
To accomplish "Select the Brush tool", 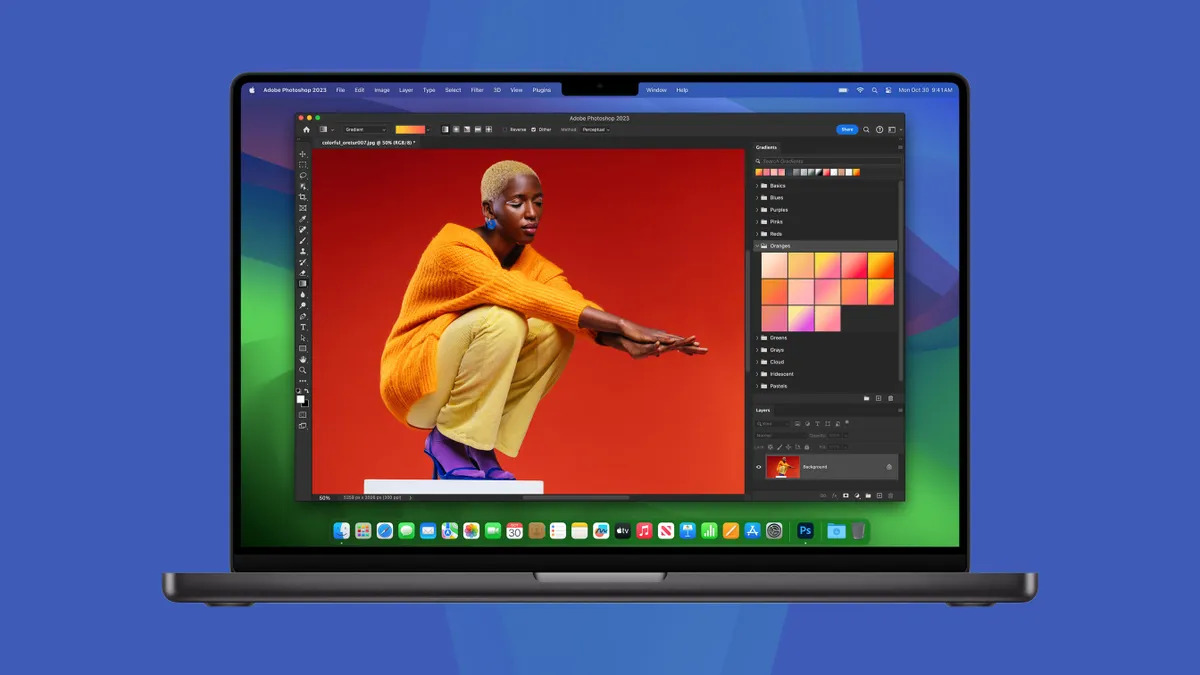I will (x=303, y=241).
